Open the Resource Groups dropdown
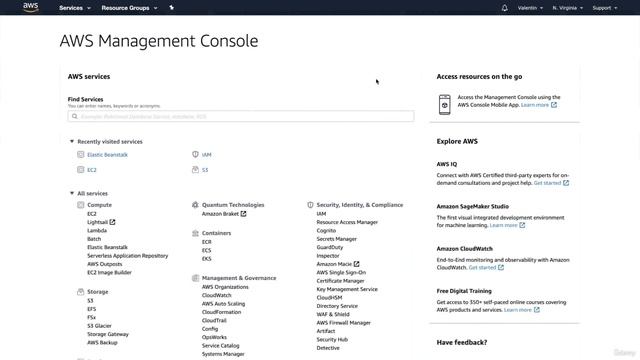 [129, 8]
